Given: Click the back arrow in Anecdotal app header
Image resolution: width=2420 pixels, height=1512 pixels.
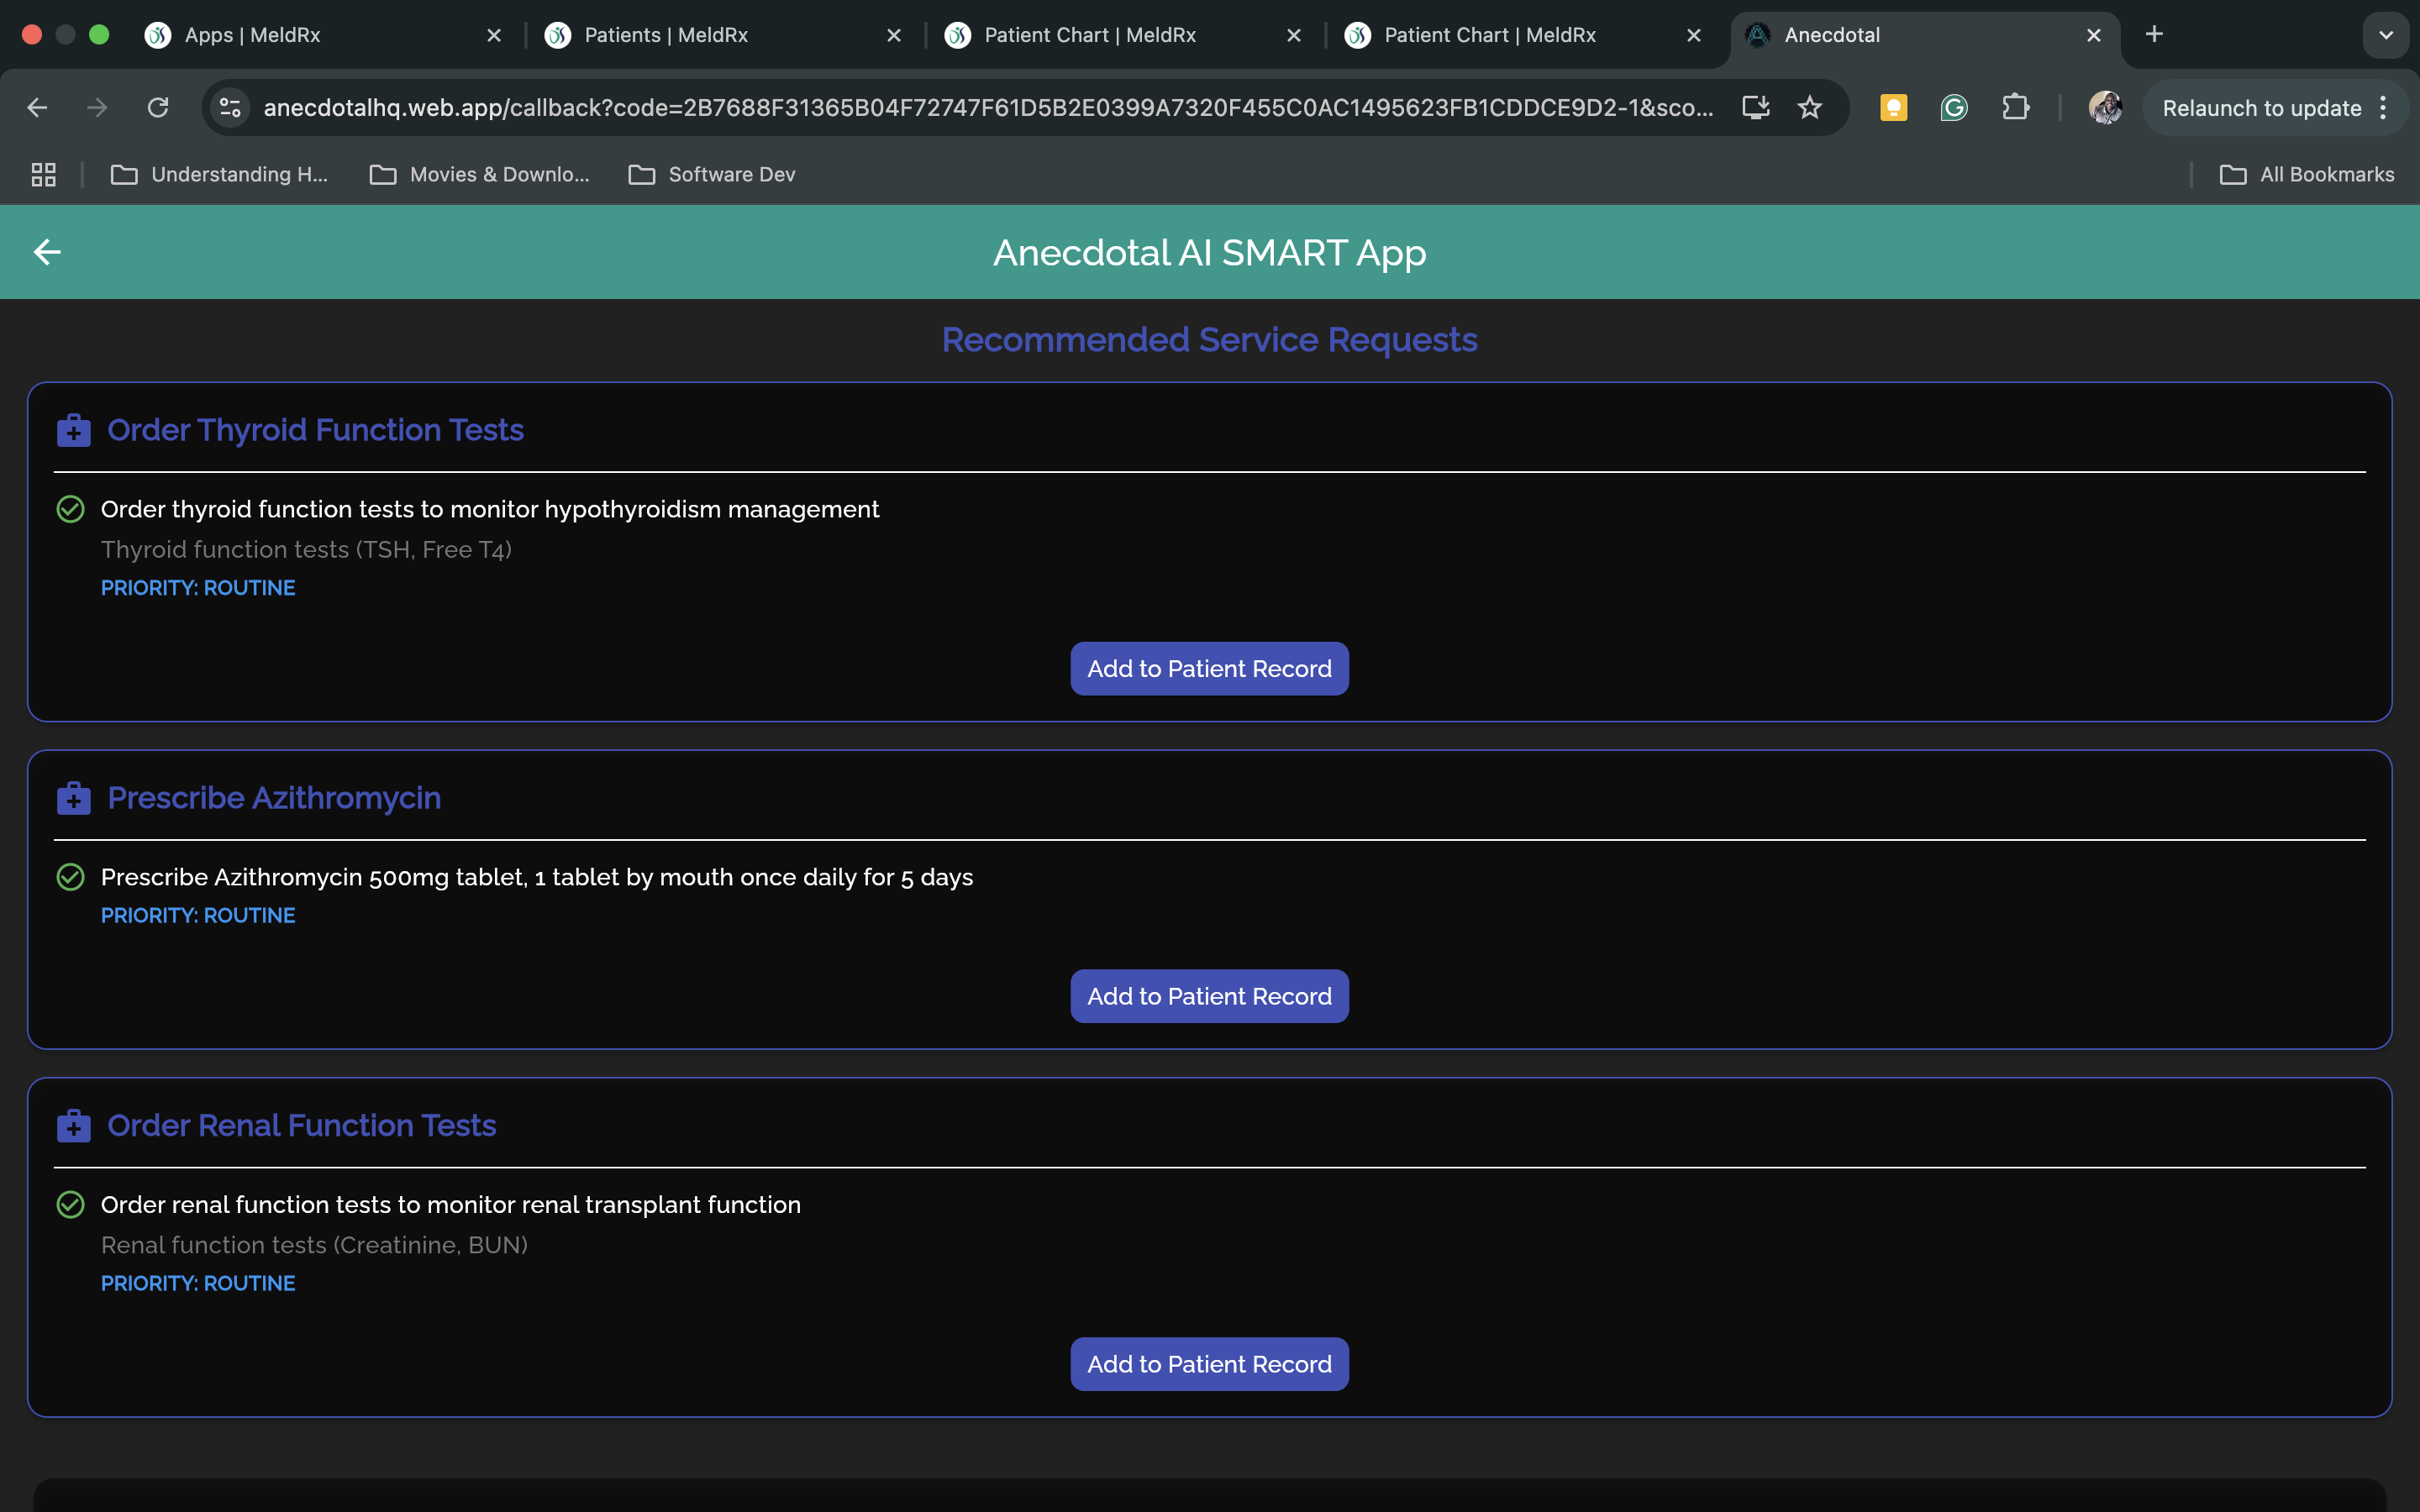Looking at the screenshot, I should 47,252.
